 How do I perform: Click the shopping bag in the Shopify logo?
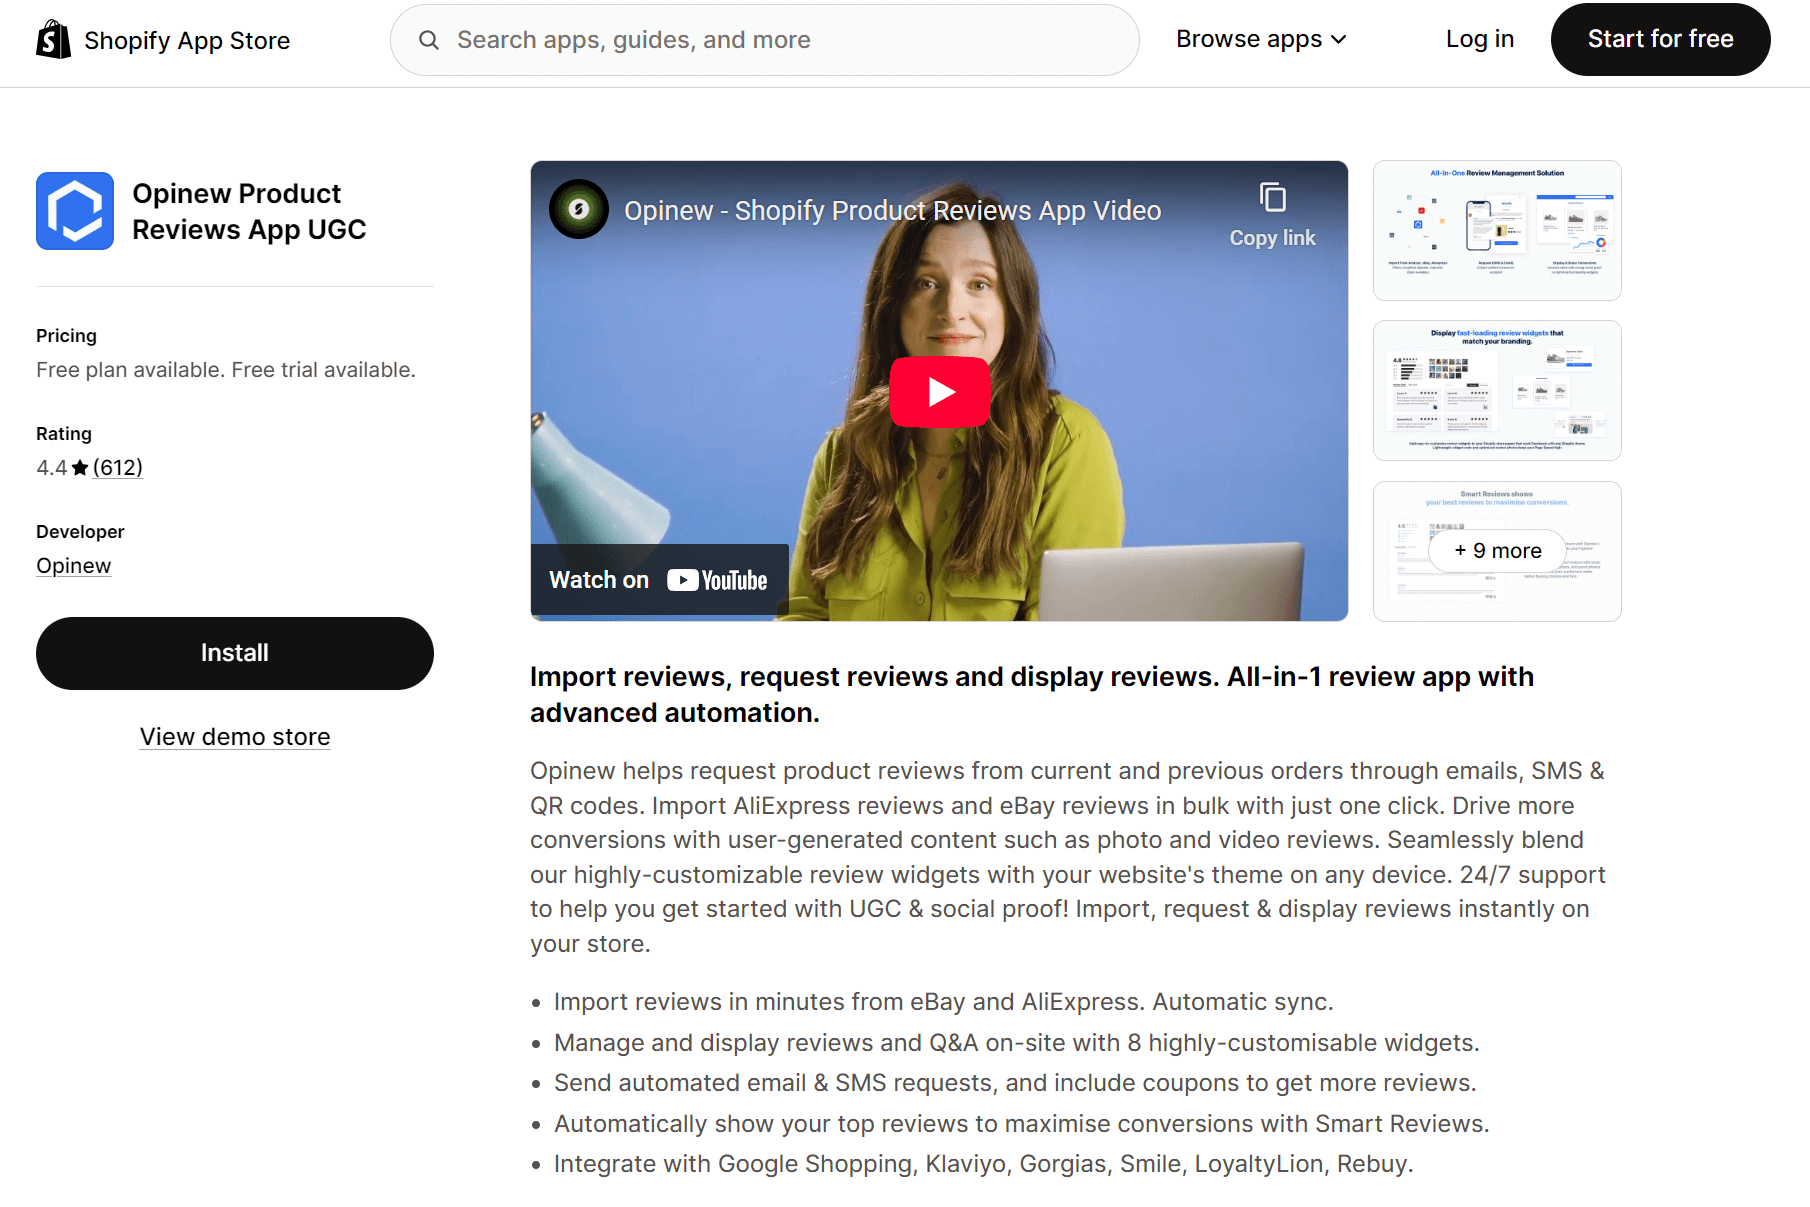54,39
